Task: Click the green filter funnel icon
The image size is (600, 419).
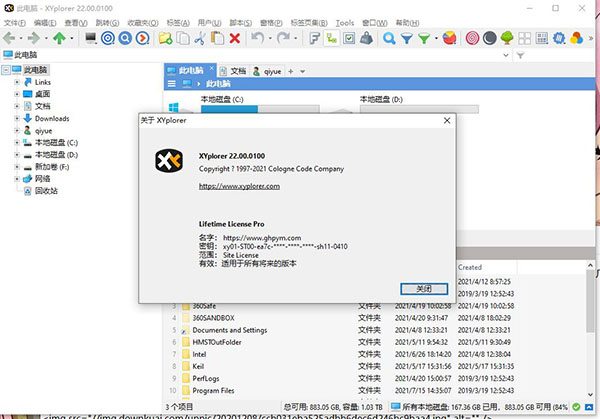Action: [424, 38]
